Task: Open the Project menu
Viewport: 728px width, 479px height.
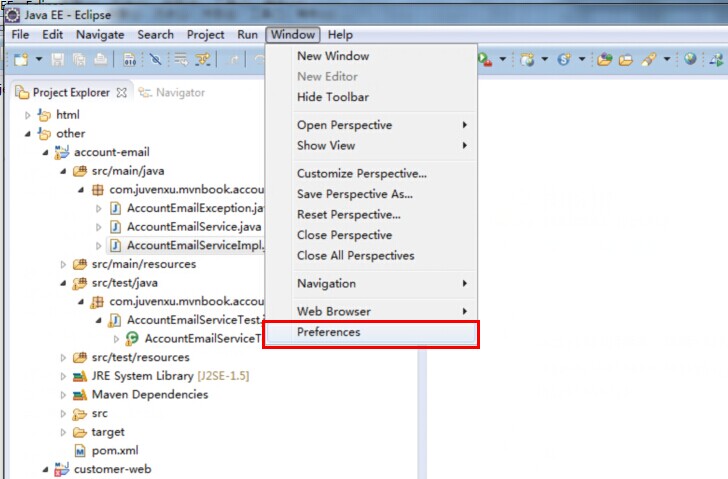Action: (205, 35)
